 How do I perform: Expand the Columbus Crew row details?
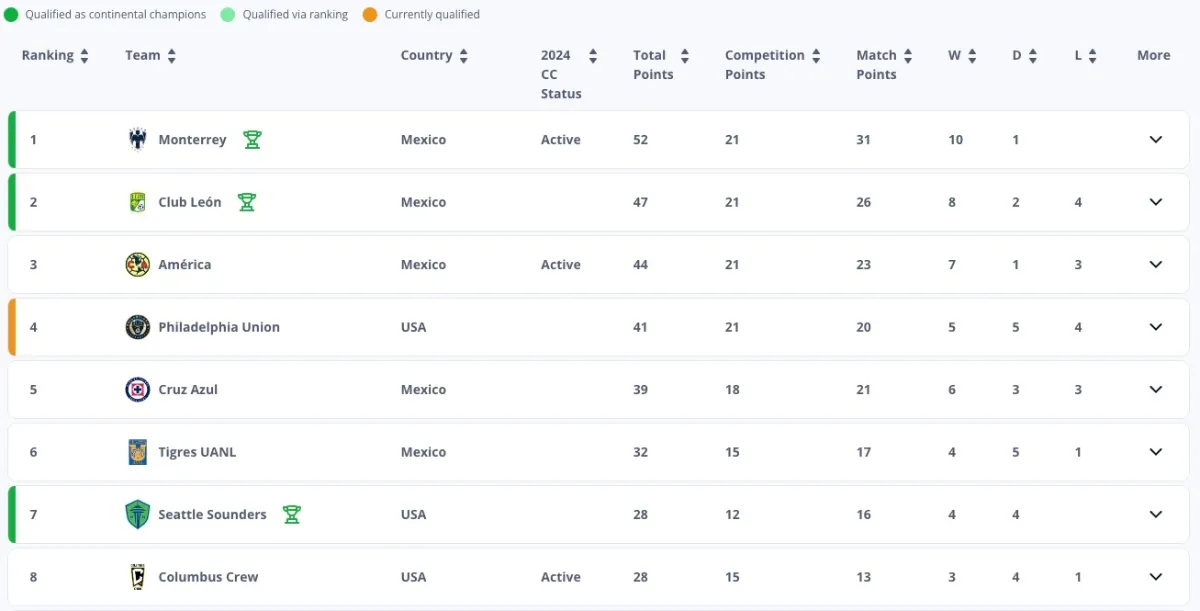[1156, 577]
